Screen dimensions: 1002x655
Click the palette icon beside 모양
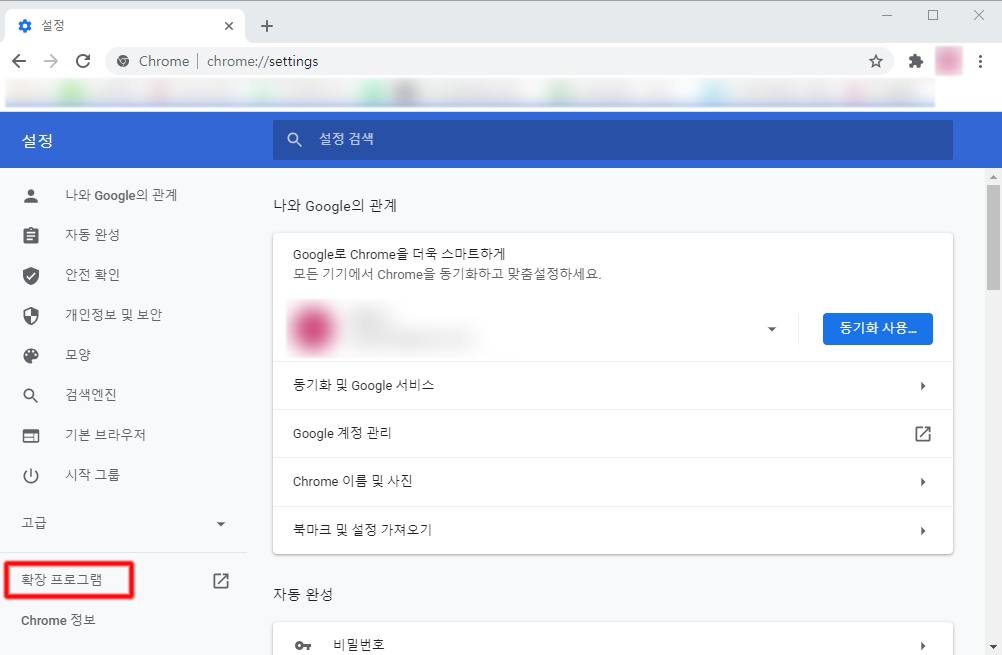point(31,355)
